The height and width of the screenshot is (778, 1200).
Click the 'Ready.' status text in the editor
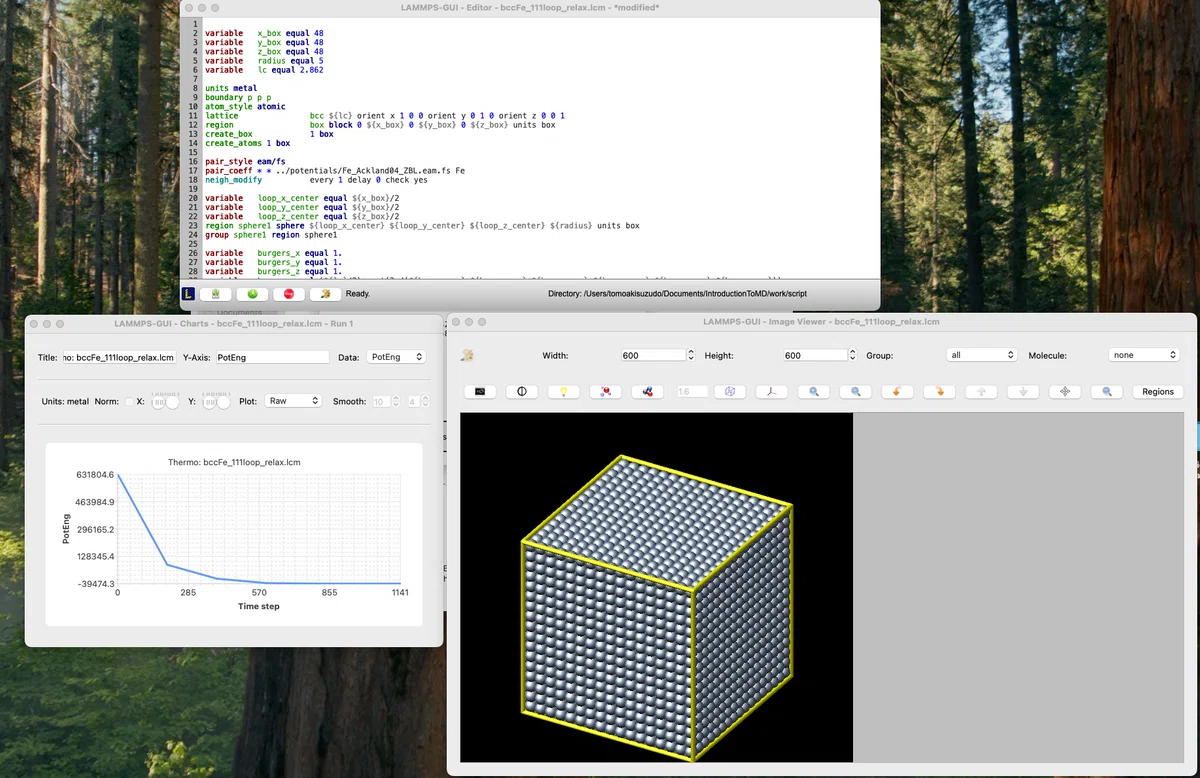coord(358,294)
